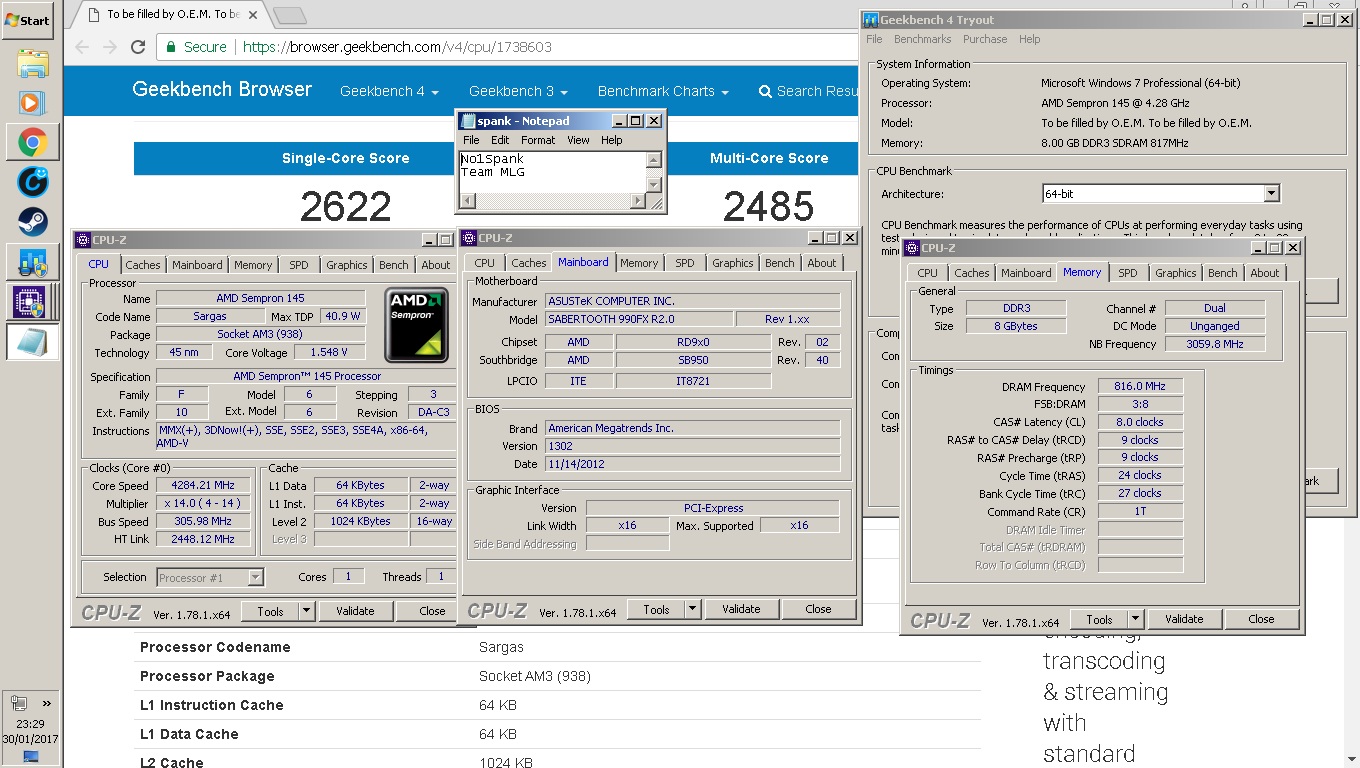Open Geekbench 4 Benchmarks menu
This screenshot has height=768, width=1360.
922,39
